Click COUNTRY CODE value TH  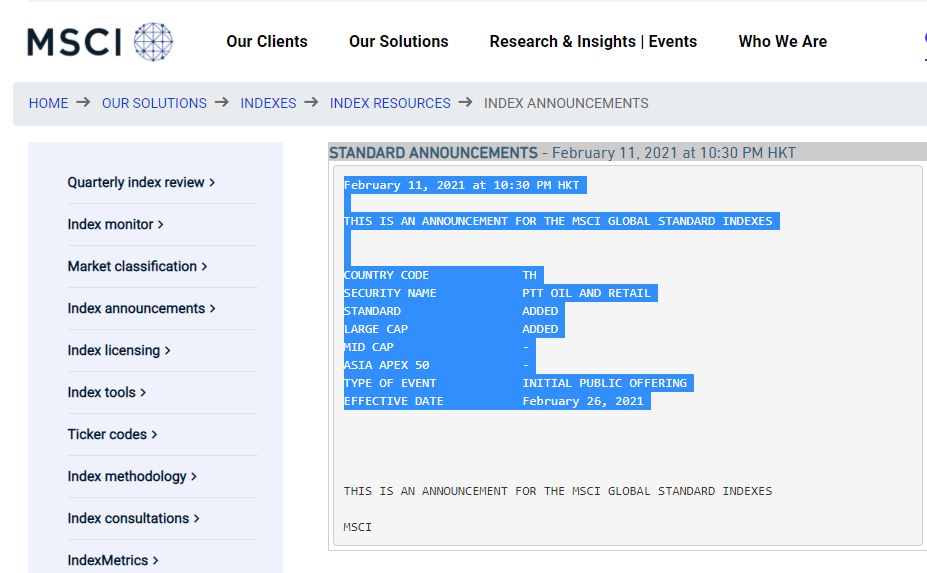tap(529, 275)
